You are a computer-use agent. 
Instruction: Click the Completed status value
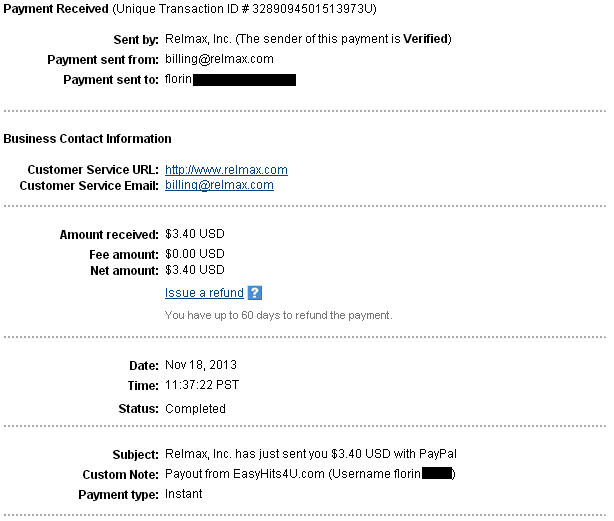coord(195,408)
